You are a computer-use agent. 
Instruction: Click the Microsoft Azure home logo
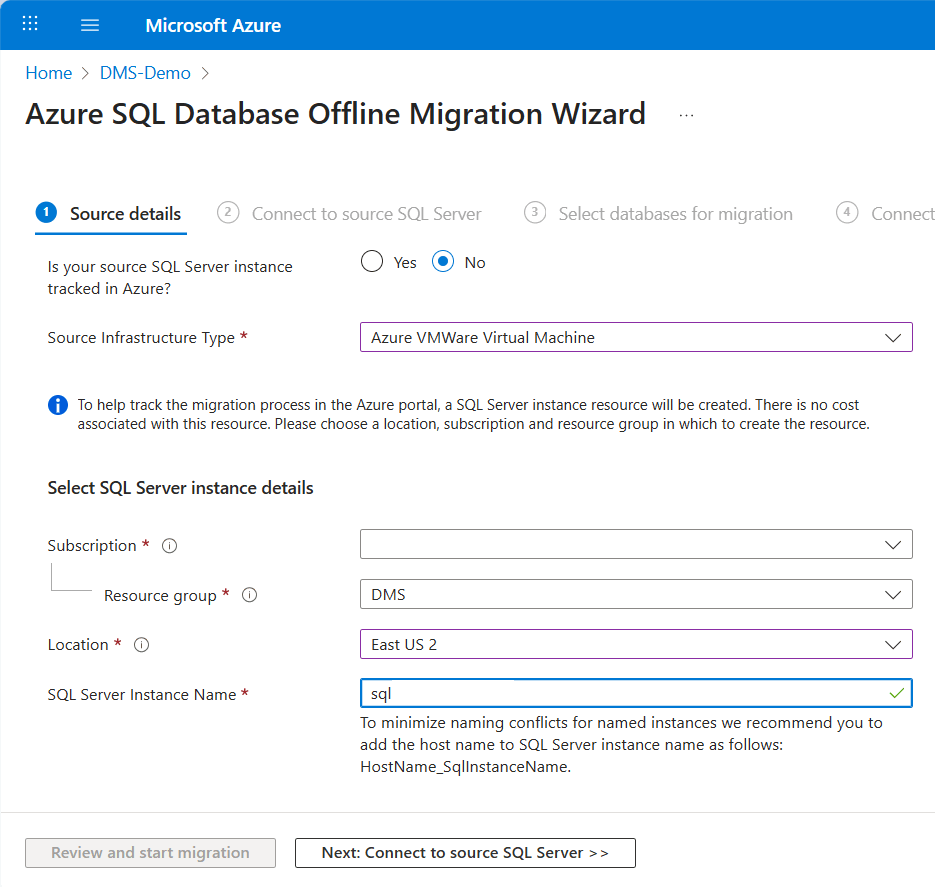pos(213,24)
